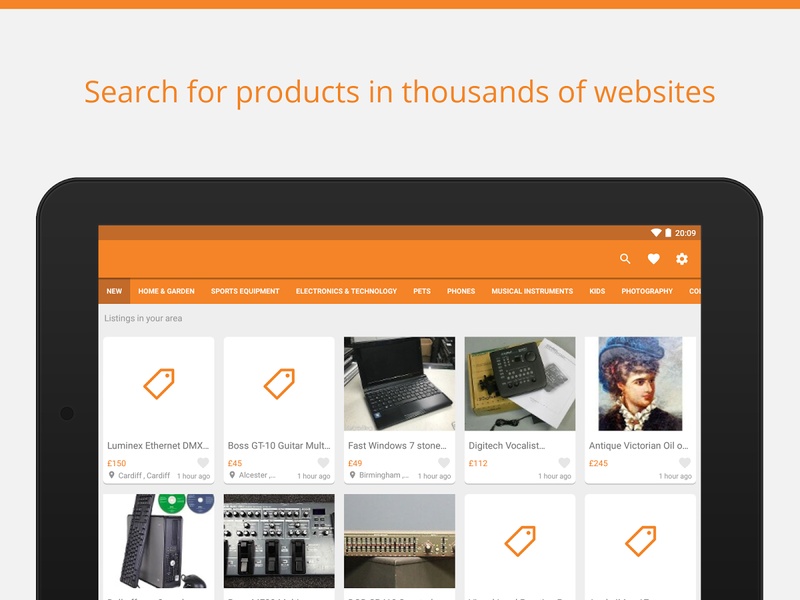Open the Antique Victorian Oil title
Image resolution: width=800 pixels, height=600 pixels.
pyautogui.click(x=639, y=445)
